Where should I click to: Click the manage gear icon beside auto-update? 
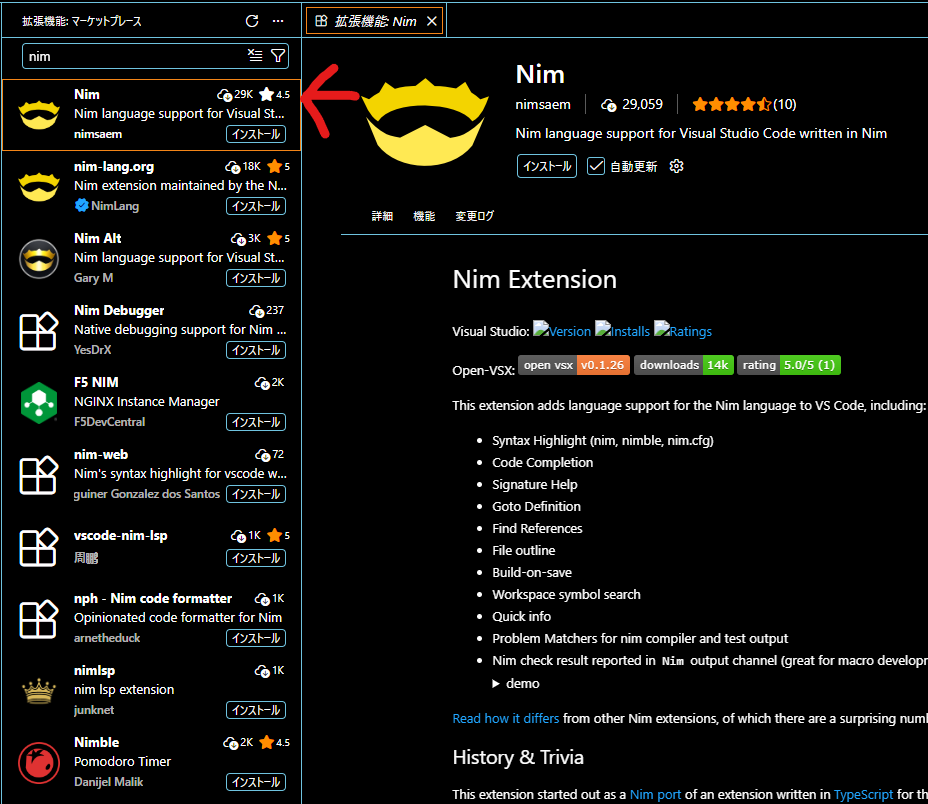click(676, 166)
